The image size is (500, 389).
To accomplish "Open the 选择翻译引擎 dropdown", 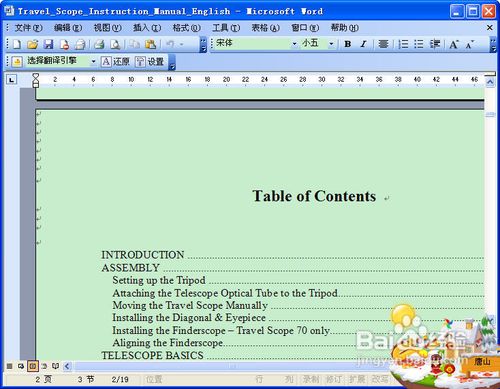I will (93, 62).
